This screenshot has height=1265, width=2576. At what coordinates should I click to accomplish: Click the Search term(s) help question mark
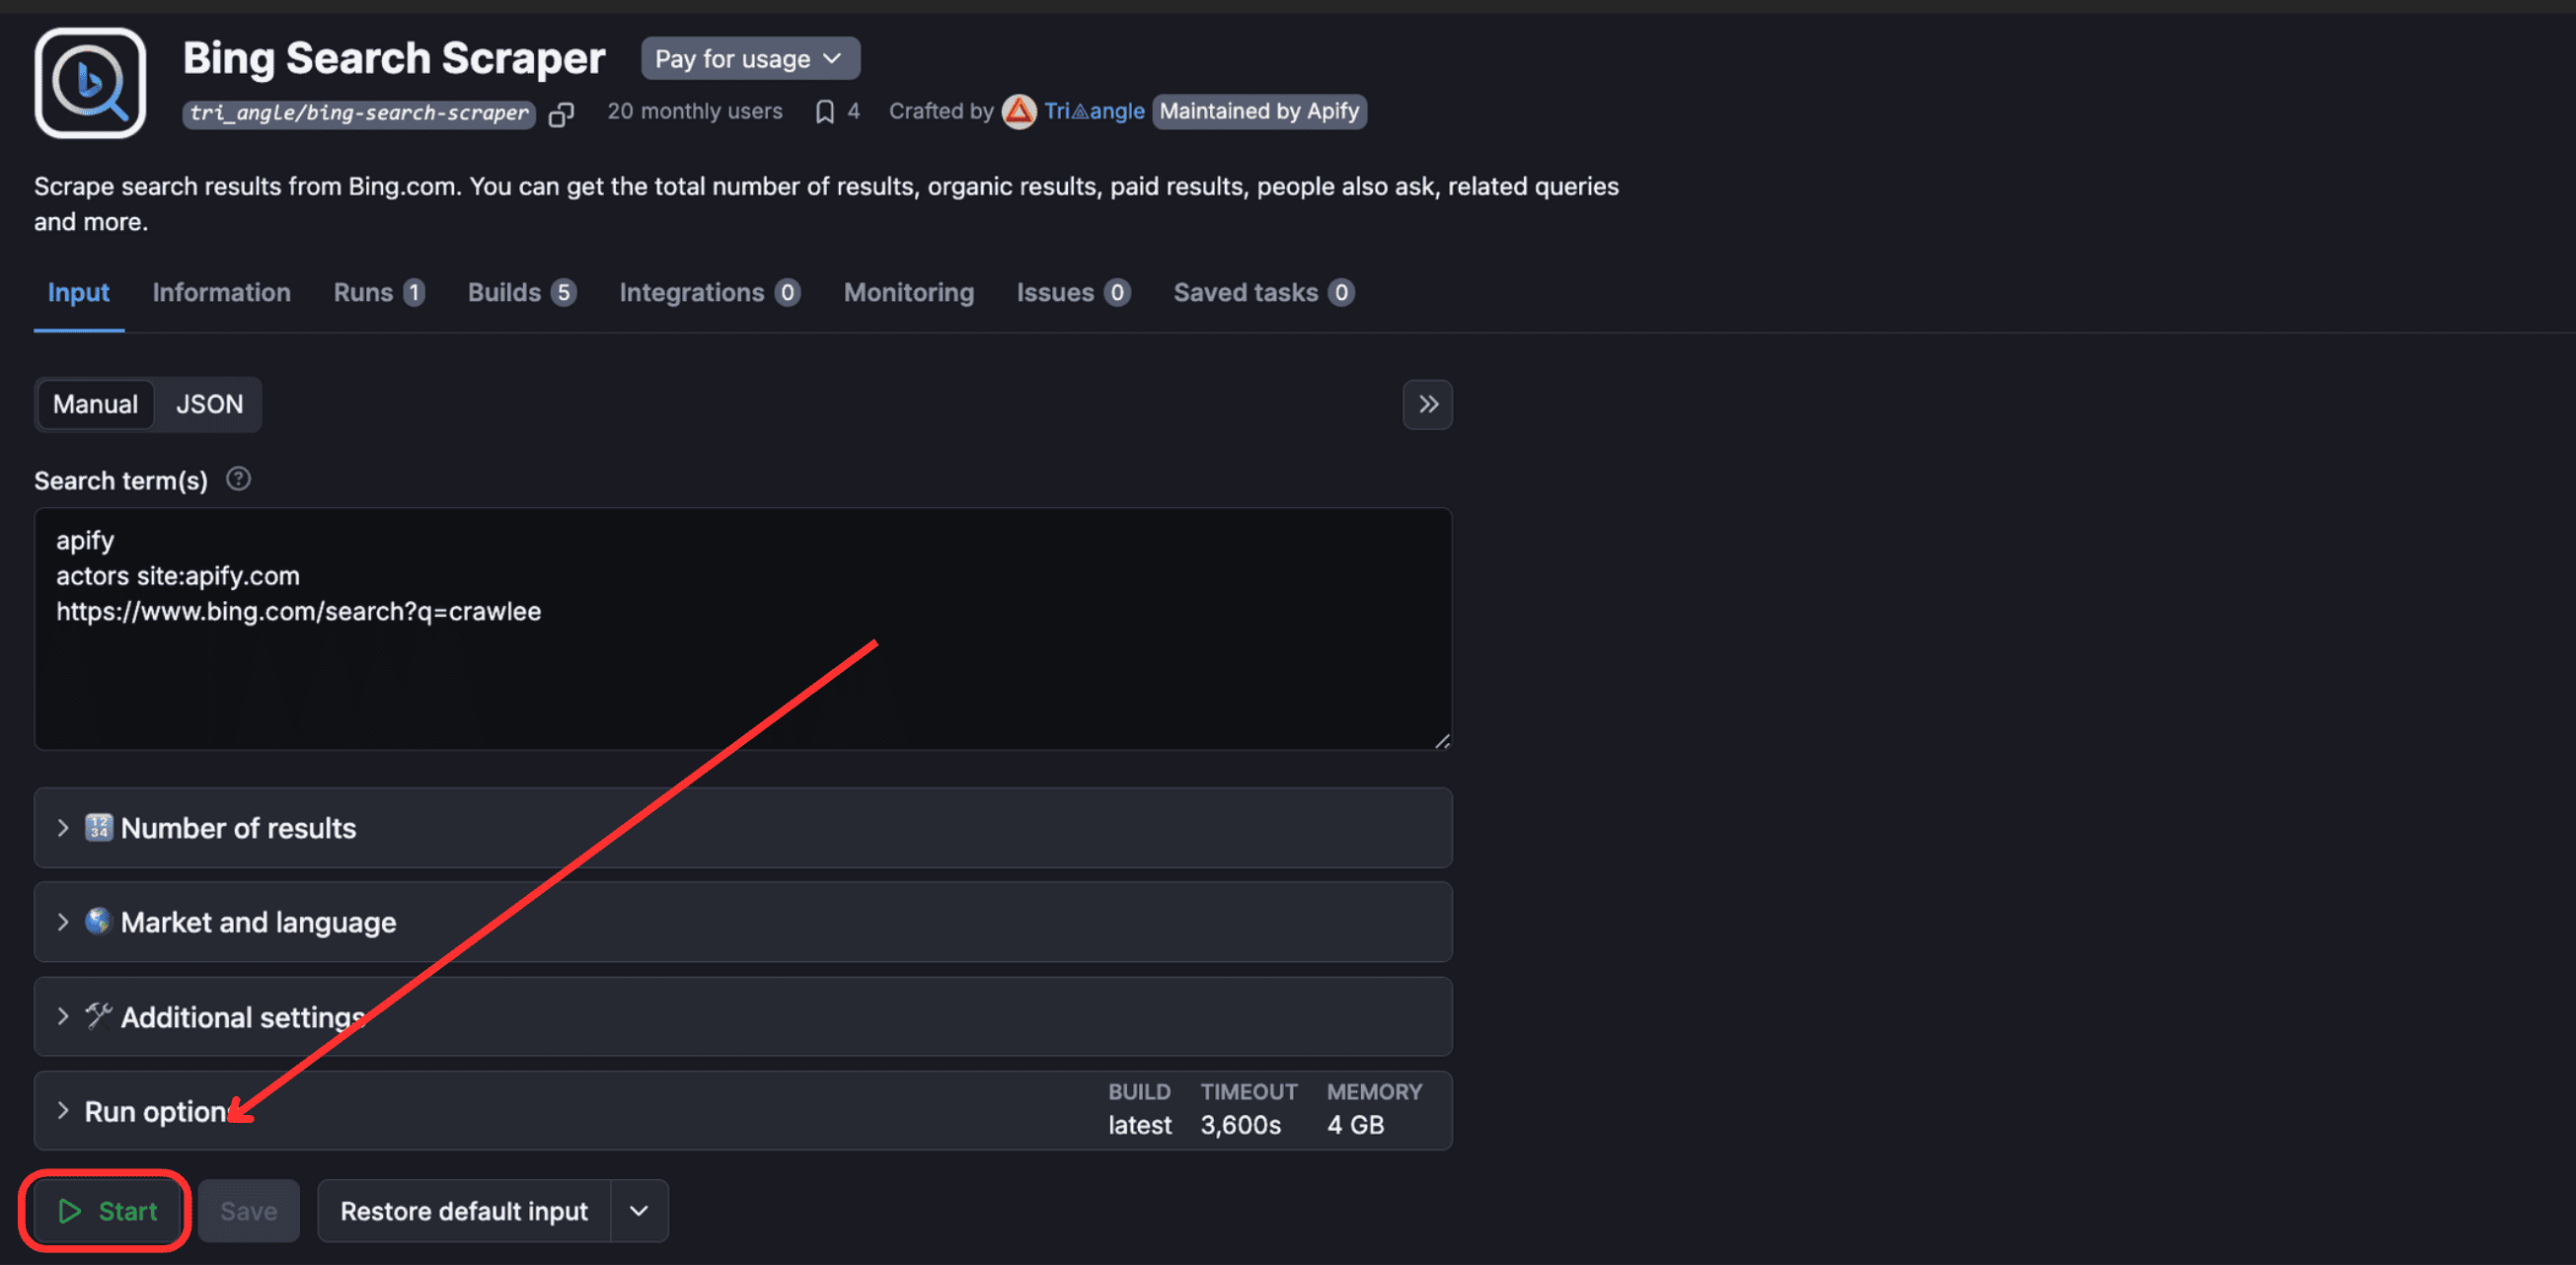[239, 479]
